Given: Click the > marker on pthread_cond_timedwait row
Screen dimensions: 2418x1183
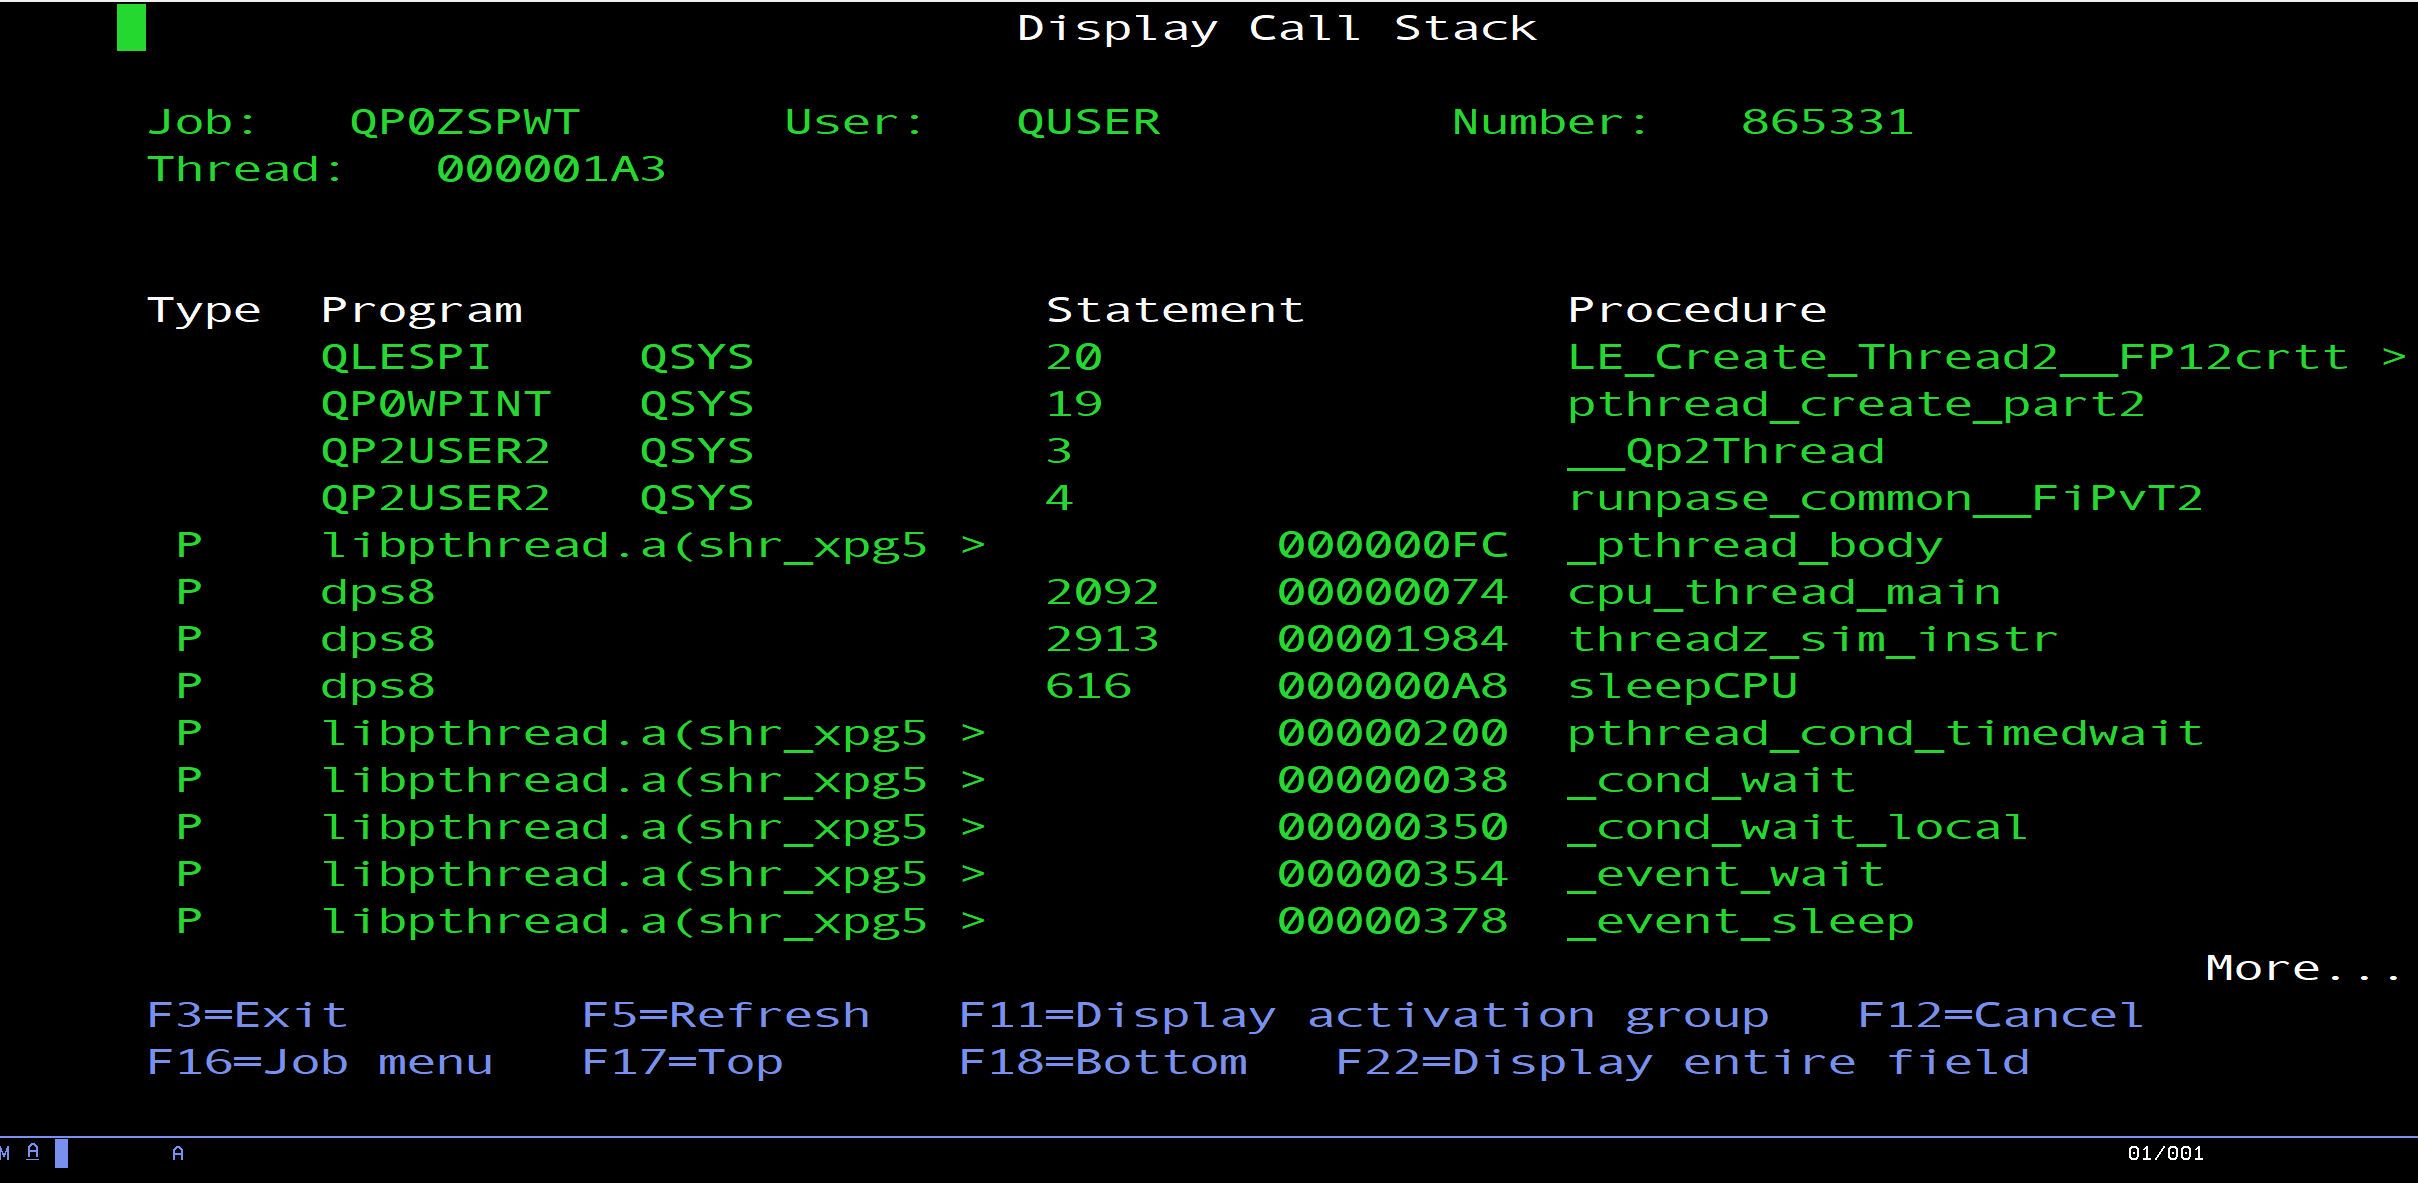Looking at the screenshot, I should [x=973, y=733].
